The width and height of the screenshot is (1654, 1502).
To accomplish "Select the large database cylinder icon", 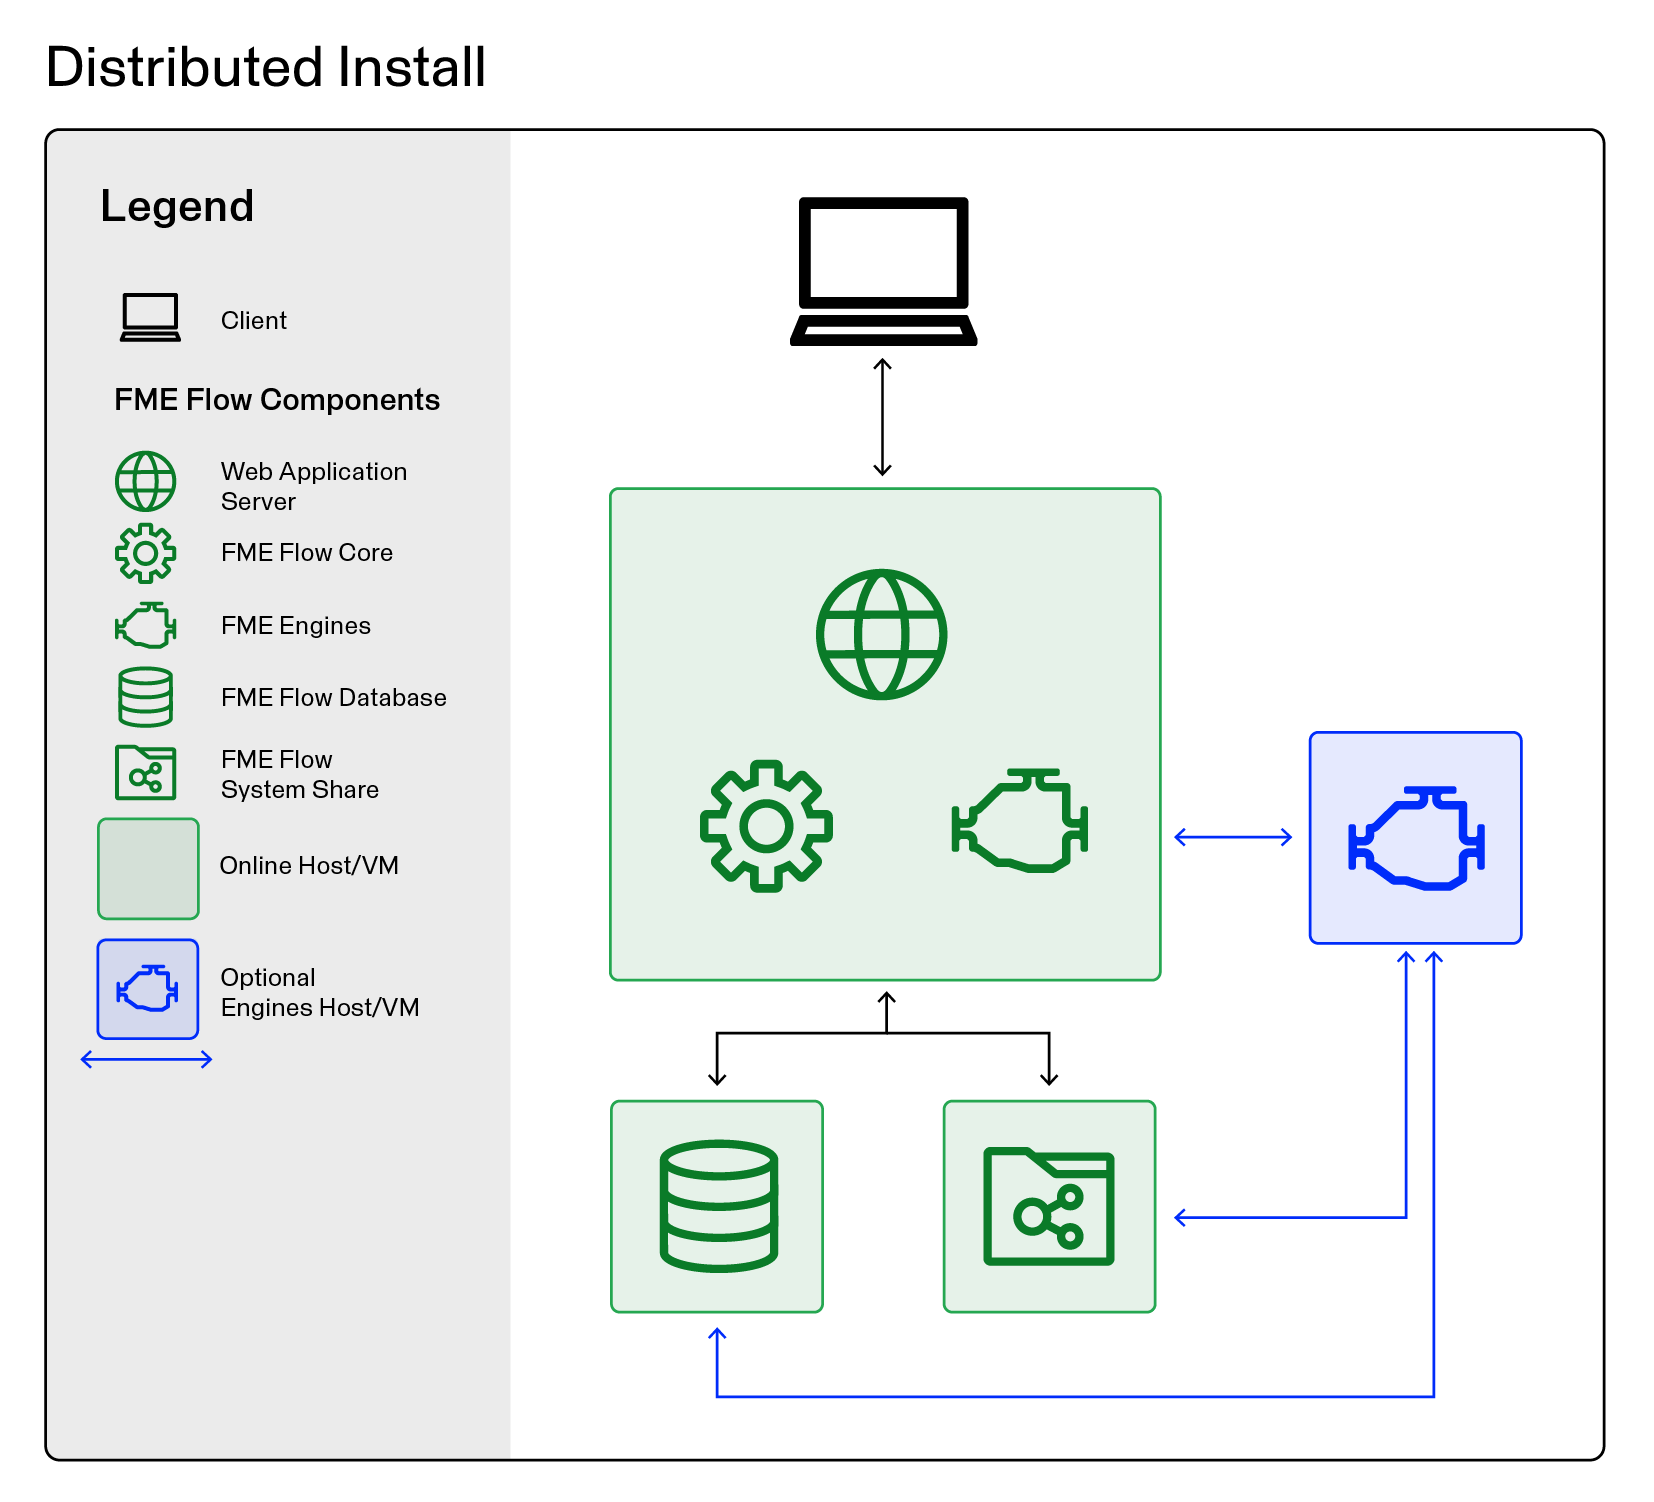I will [x=718, y=1206].
